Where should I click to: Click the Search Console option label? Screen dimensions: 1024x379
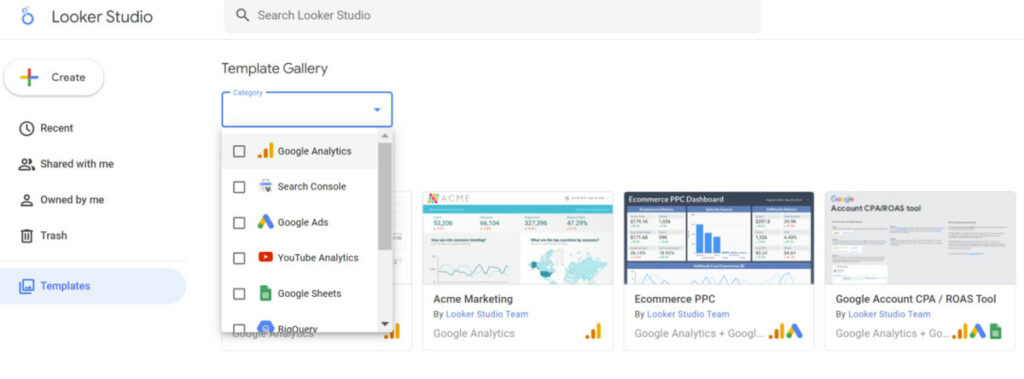point(312,187)
